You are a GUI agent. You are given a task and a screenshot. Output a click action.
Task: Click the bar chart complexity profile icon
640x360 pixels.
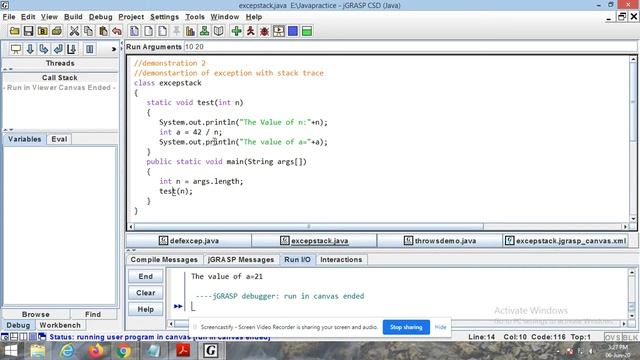pos(190,31)
